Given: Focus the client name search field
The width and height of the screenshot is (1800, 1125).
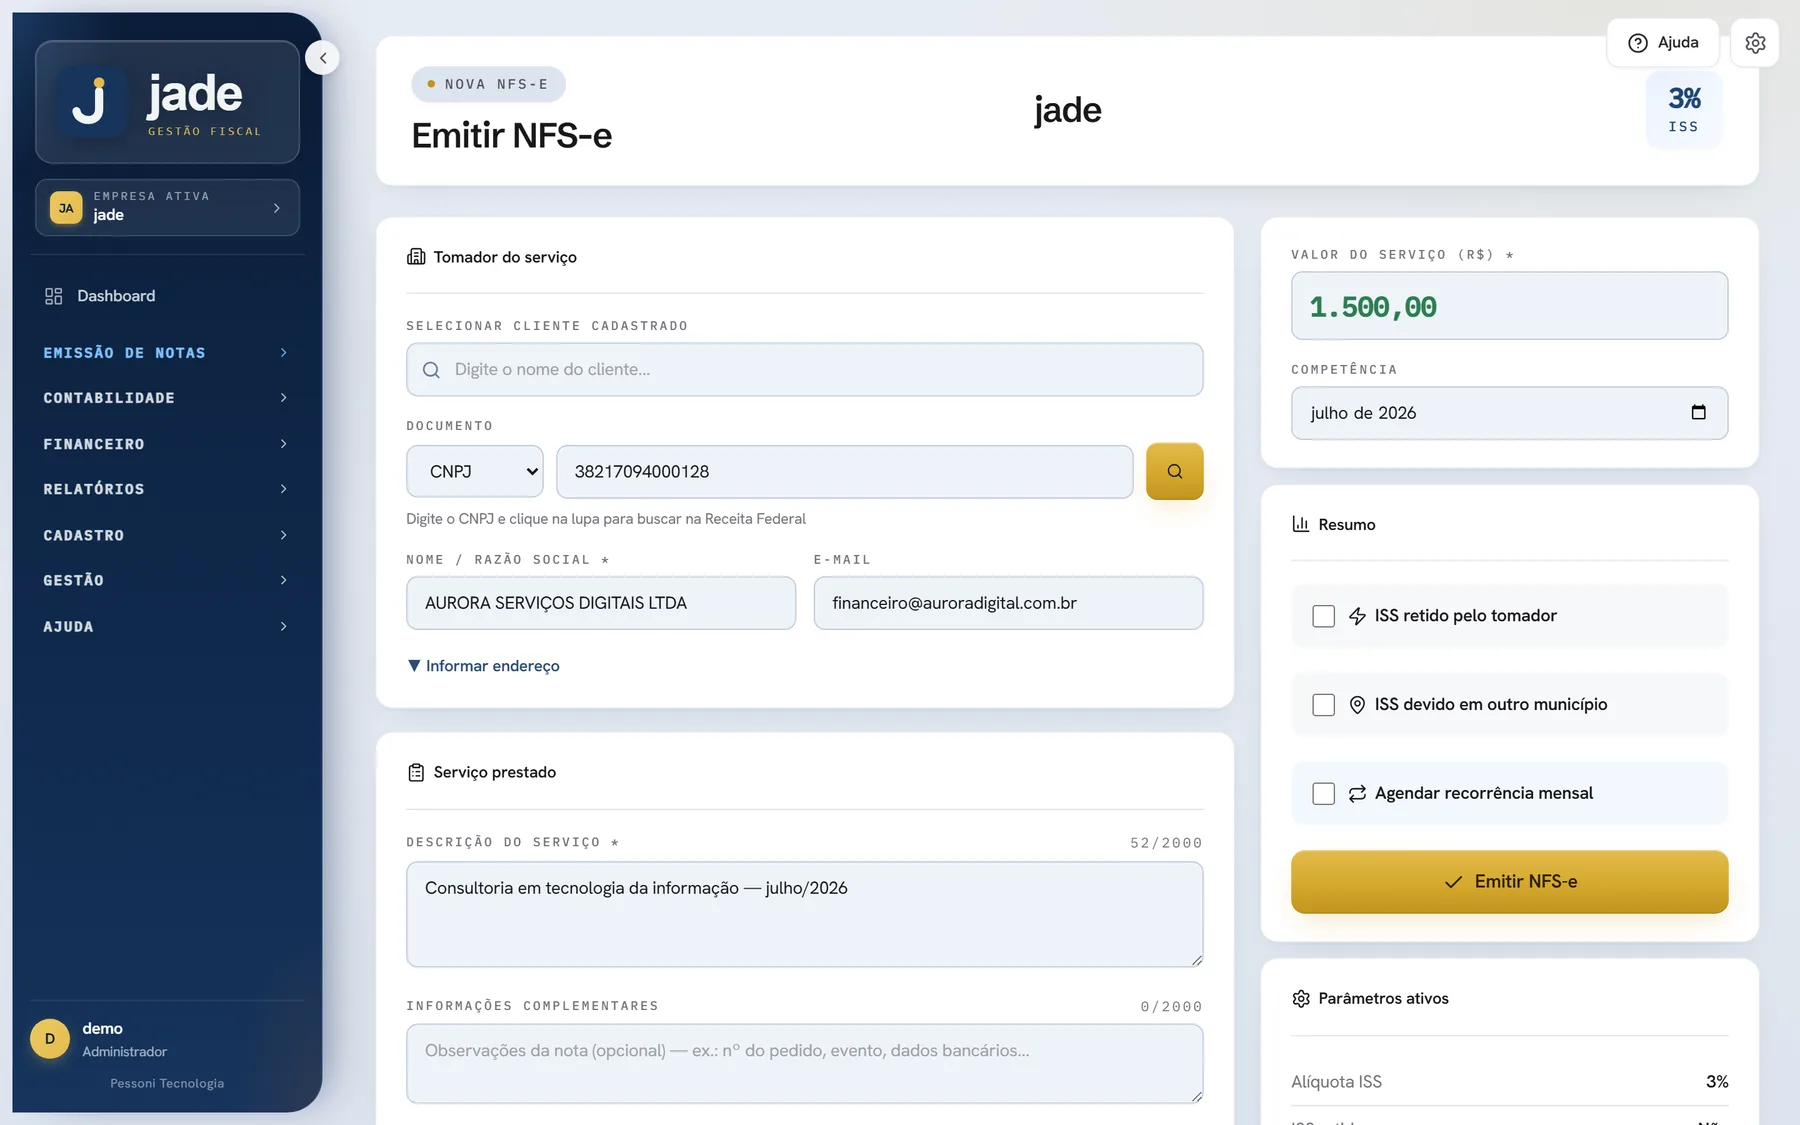Looking at the screenshot, I should [805, 370].
